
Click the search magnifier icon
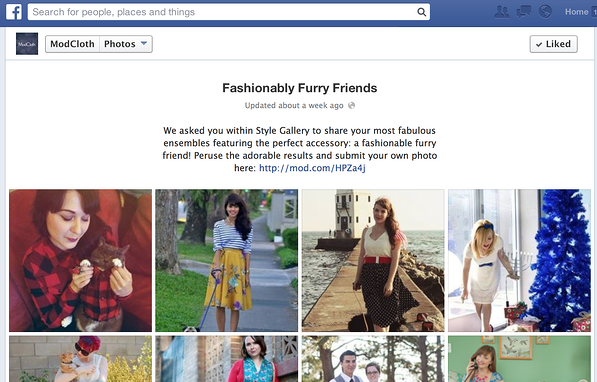(421, 12)
